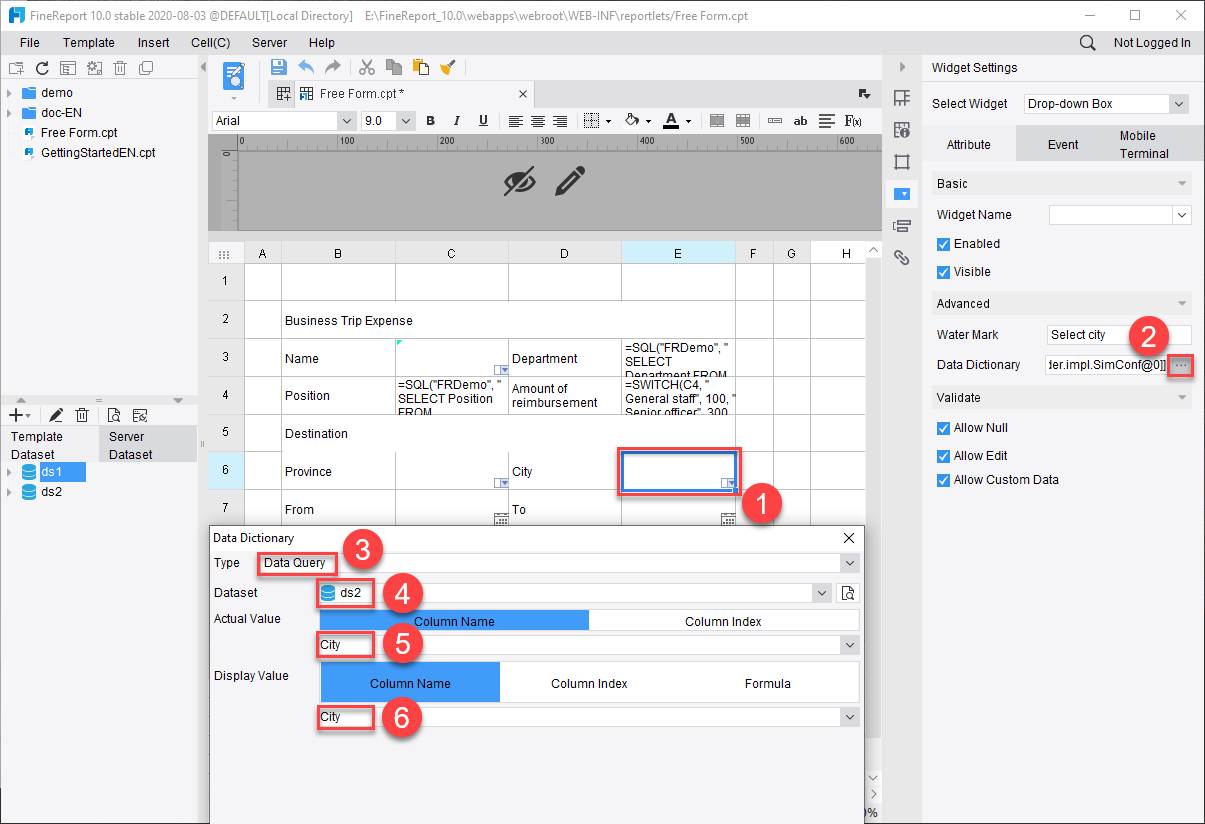The height and width of the screenshot is (824, 1205).
Task: Refresh the template file list
Action: (42, 68)
